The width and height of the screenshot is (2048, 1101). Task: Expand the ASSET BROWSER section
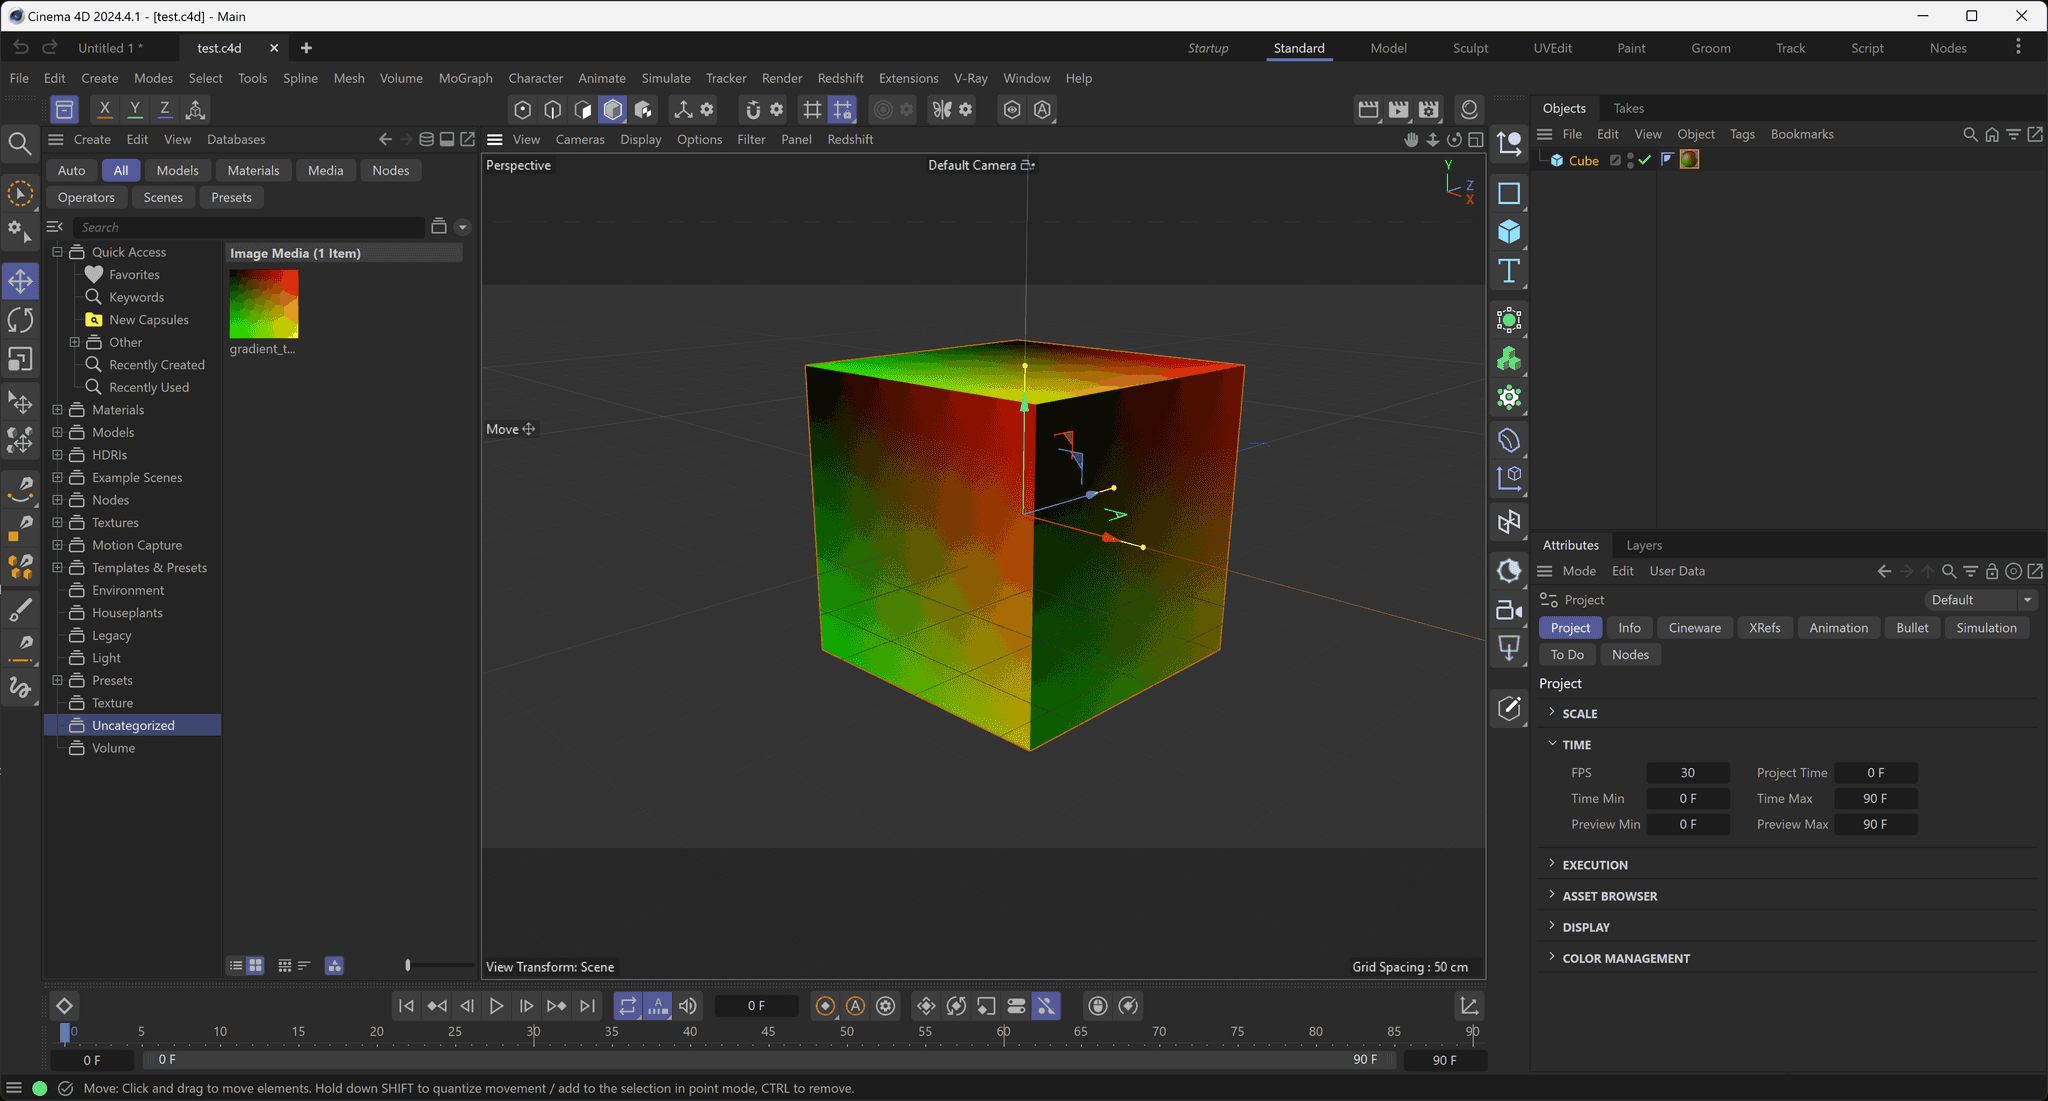pos(1552,895)
